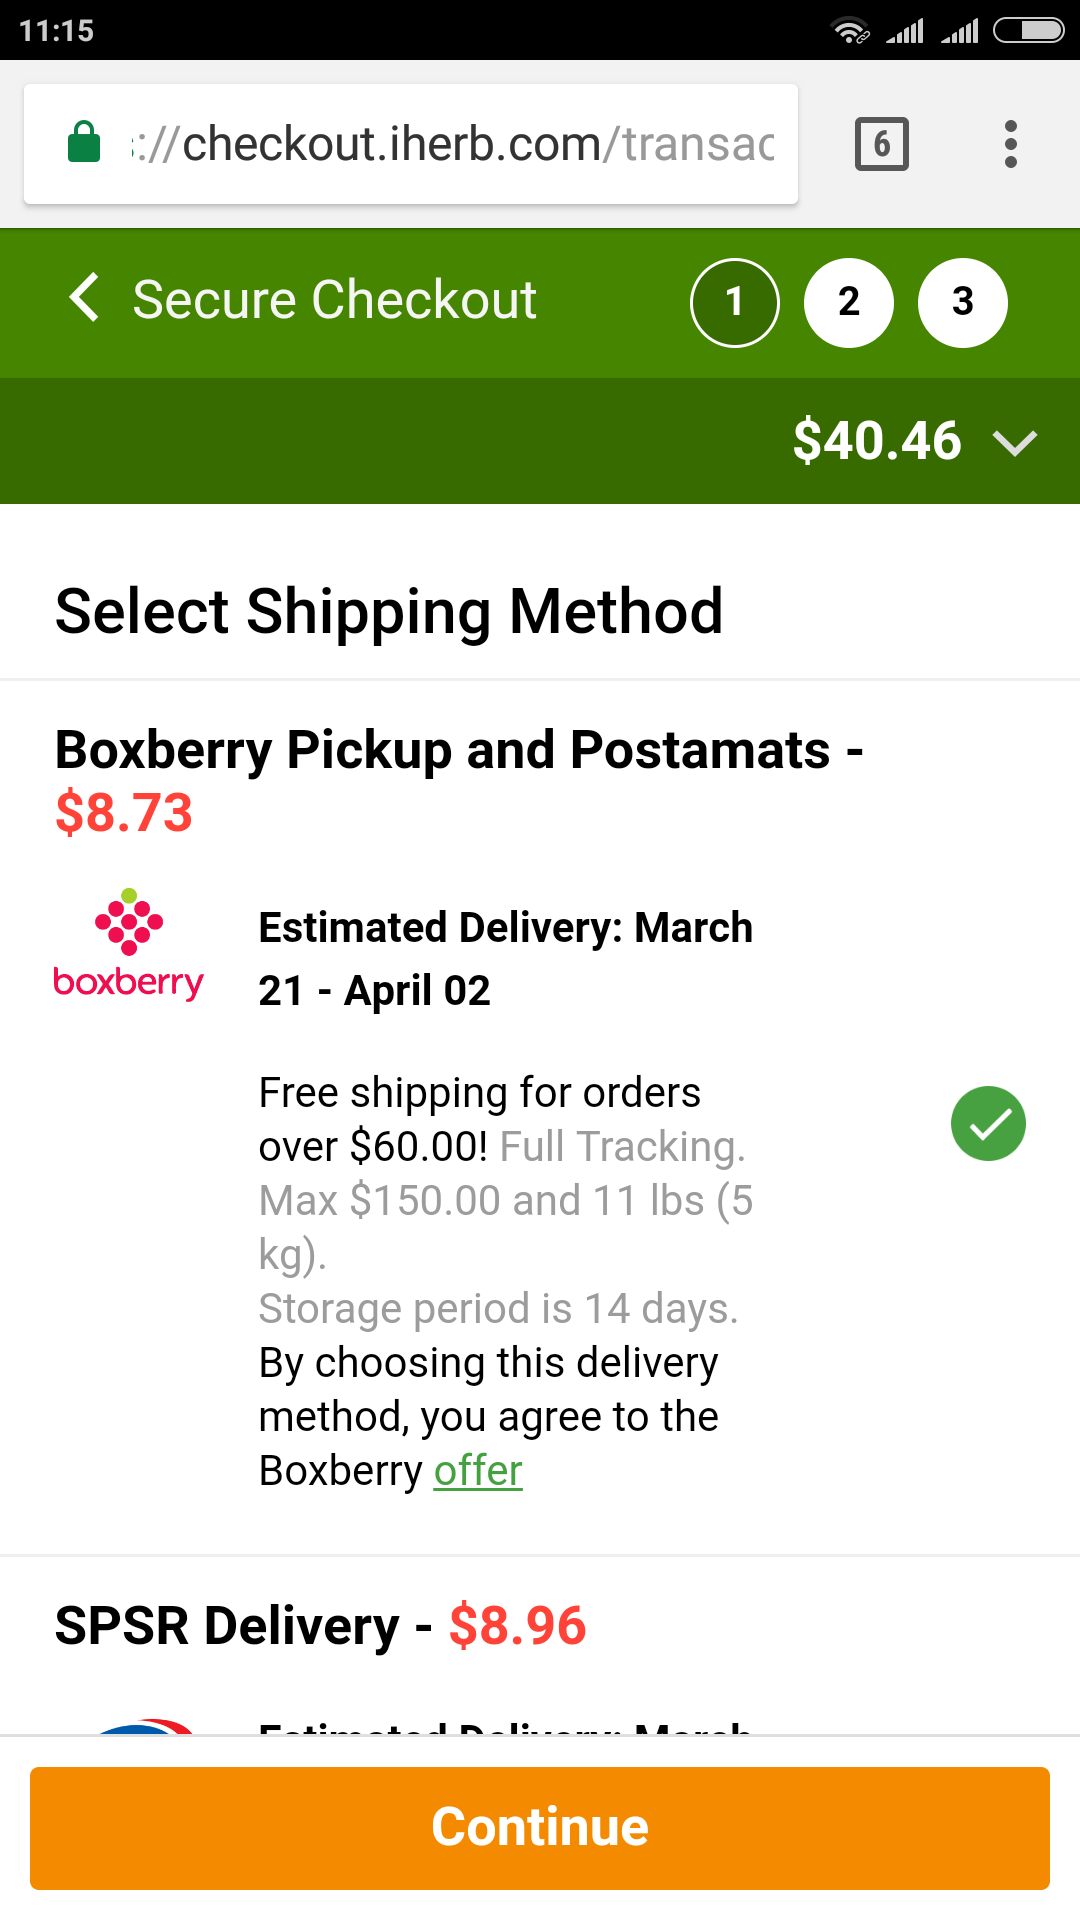This screenshot has width=1080, height=1920.
Task: Click the Boxberry logo
Action: [x=129, y=944]
